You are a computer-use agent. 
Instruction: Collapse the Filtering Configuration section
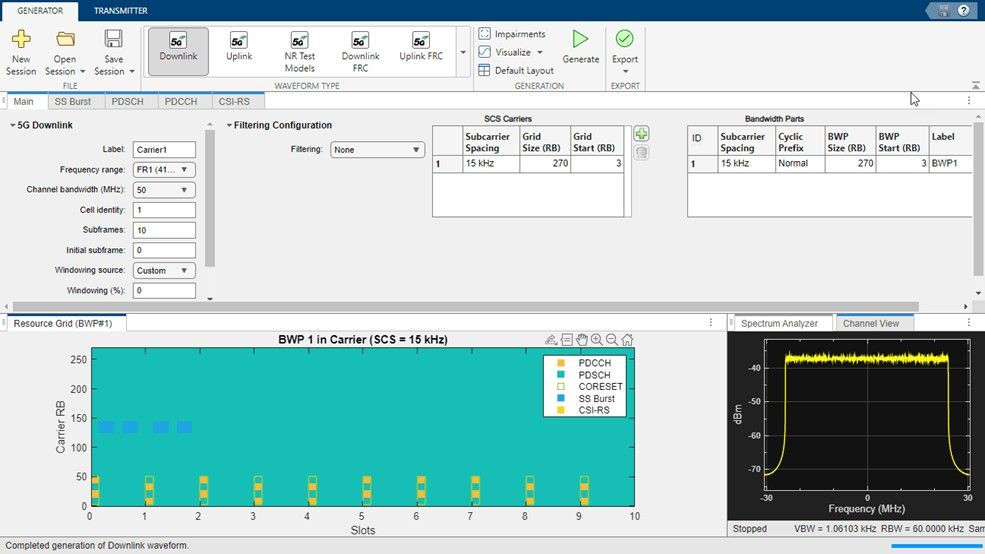(x=229, y=126)
